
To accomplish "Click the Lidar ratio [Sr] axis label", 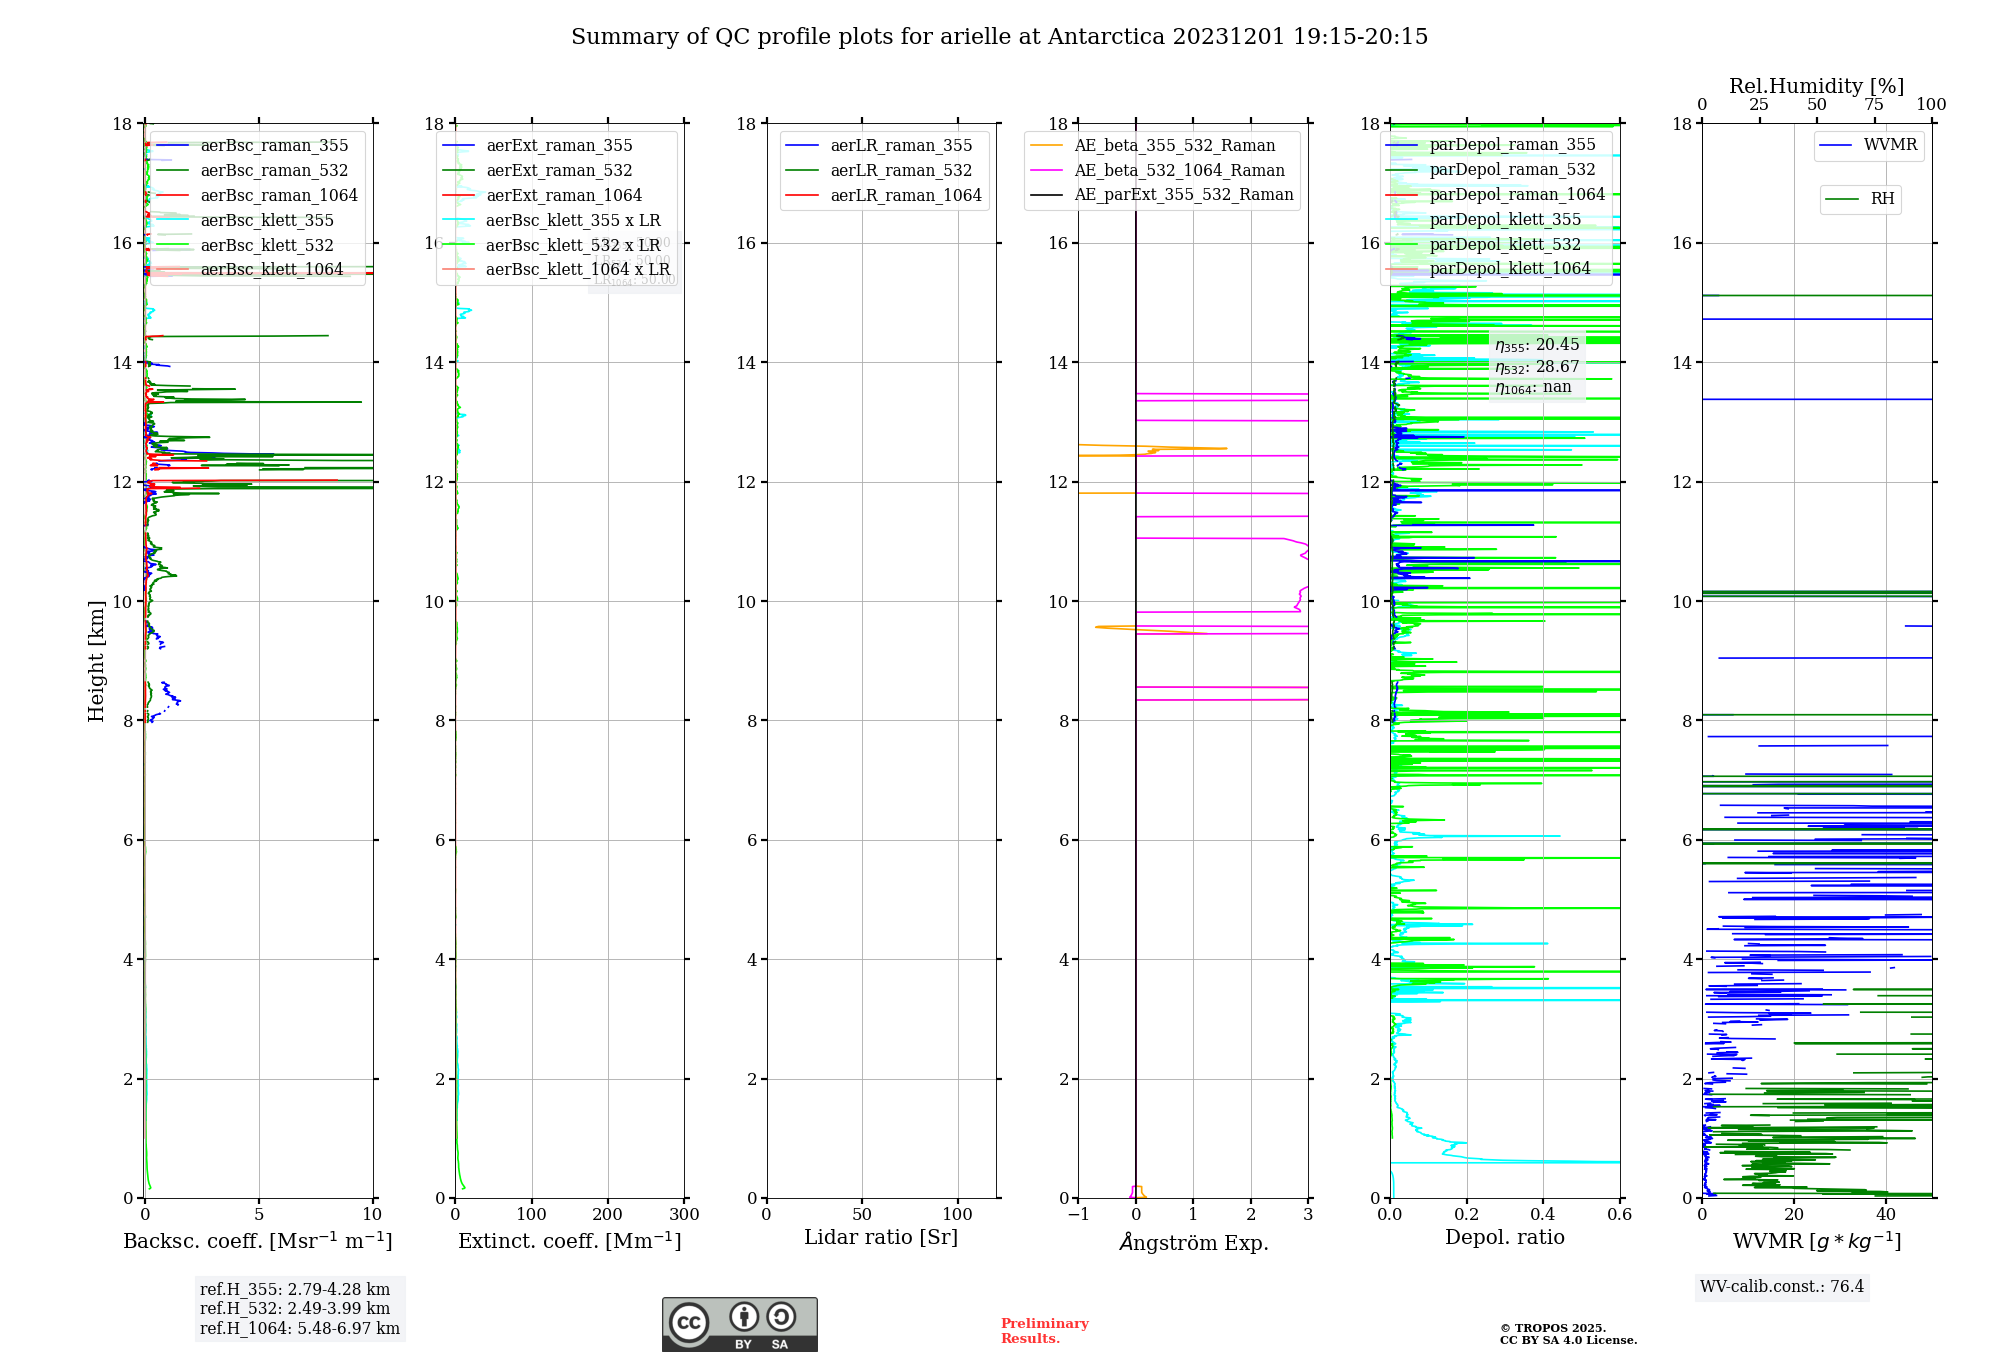I will click(x=880, y=1237).
